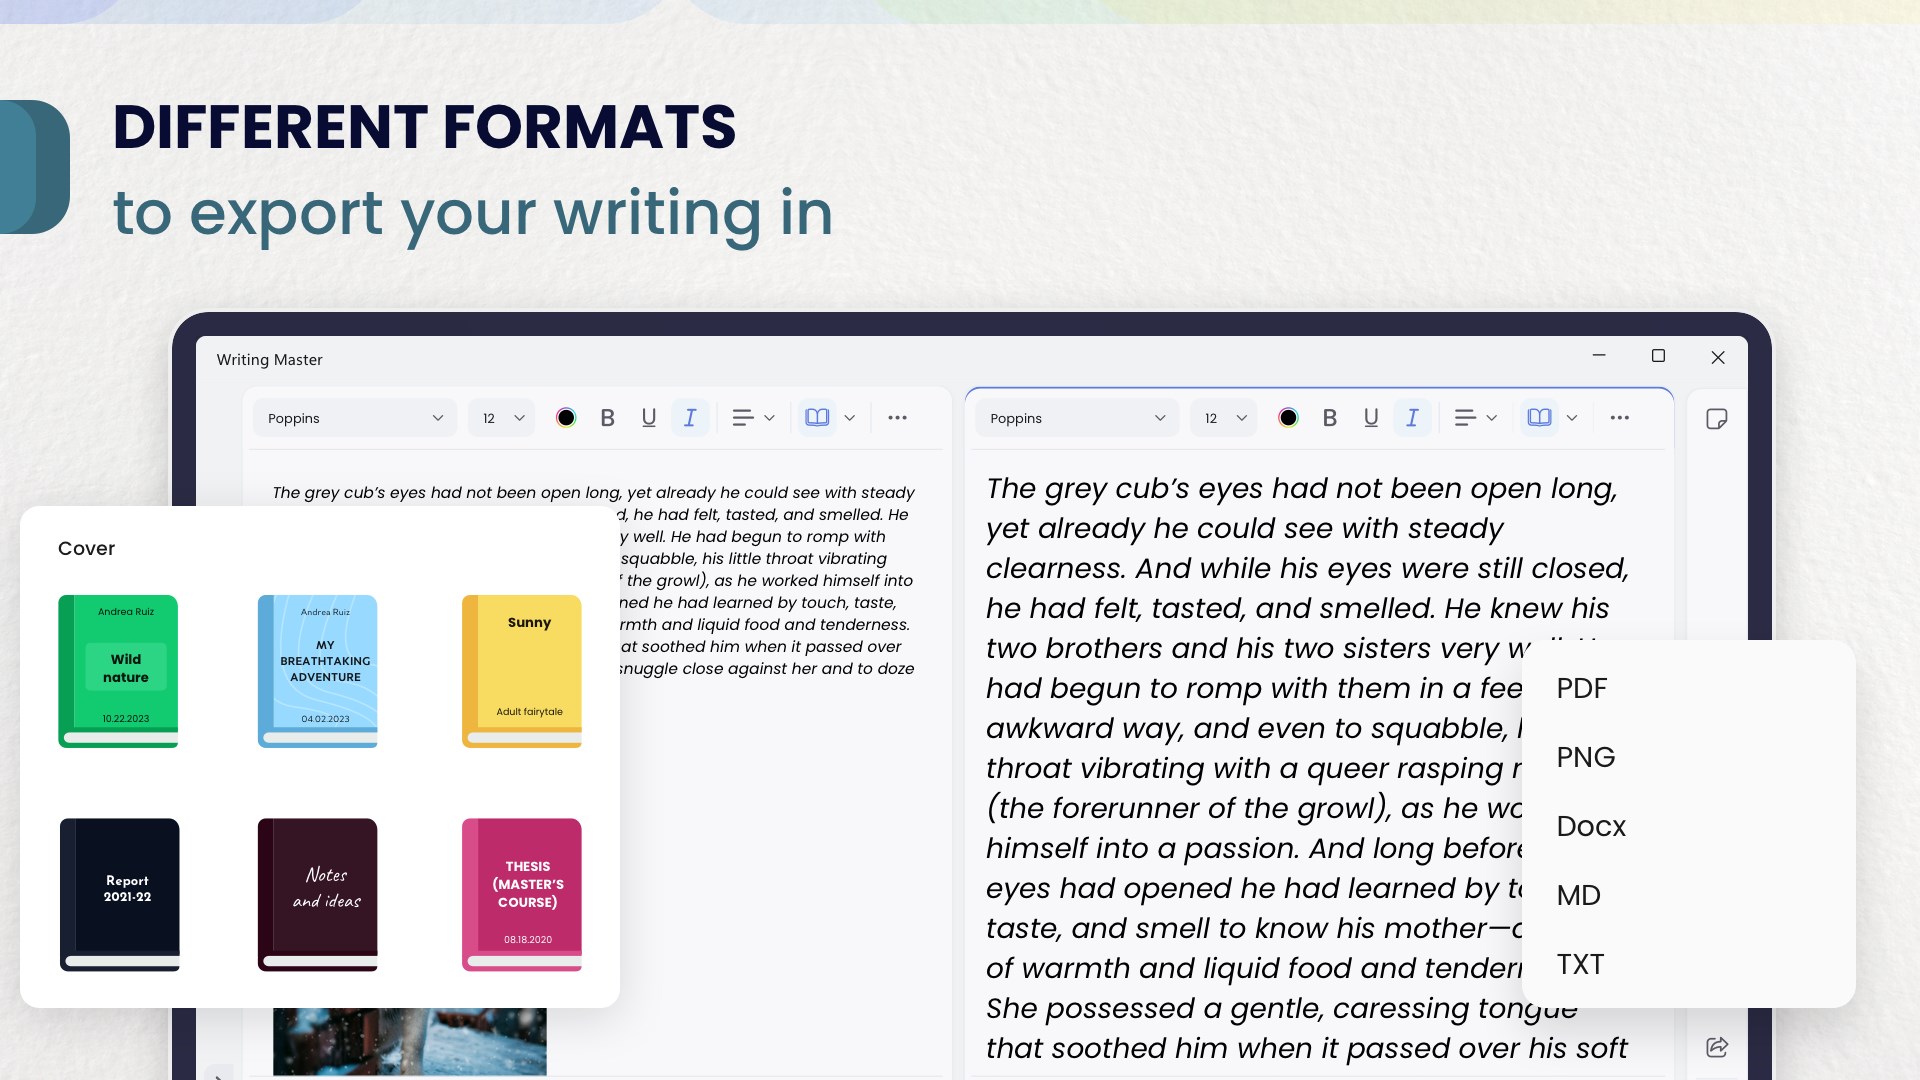Click the sticky note icon in right sidebar

pos(1716,419)
